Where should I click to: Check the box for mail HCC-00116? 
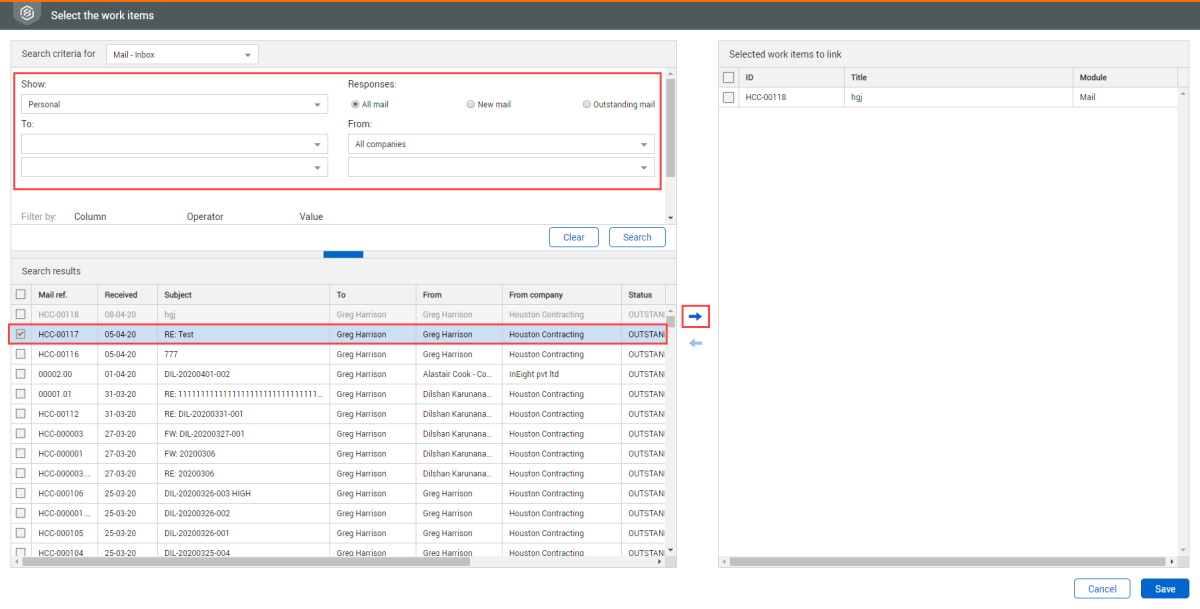coord(20,354)
